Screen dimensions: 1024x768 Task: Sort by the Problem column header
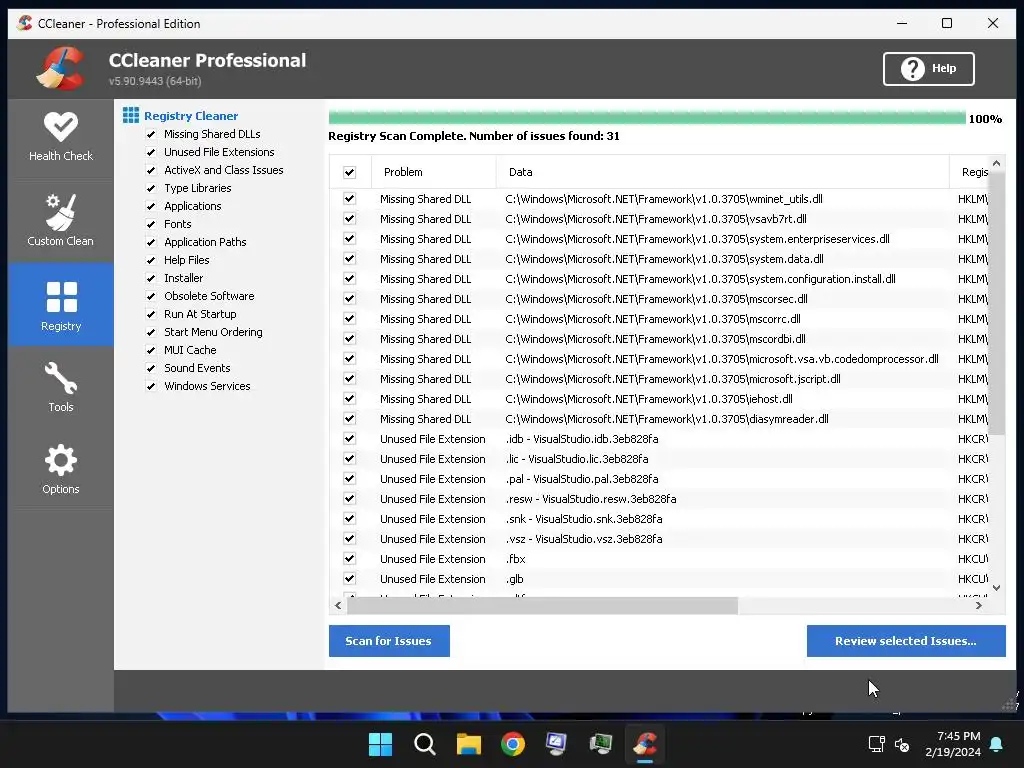[434, 172]
